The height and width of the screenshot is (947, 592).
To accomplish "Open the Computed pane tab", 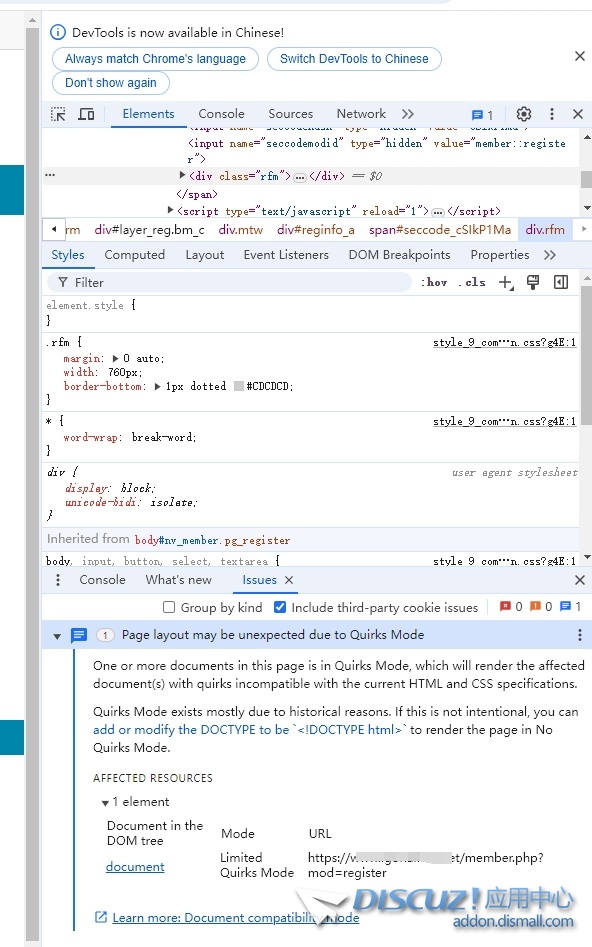I will (x=135, y=255).
